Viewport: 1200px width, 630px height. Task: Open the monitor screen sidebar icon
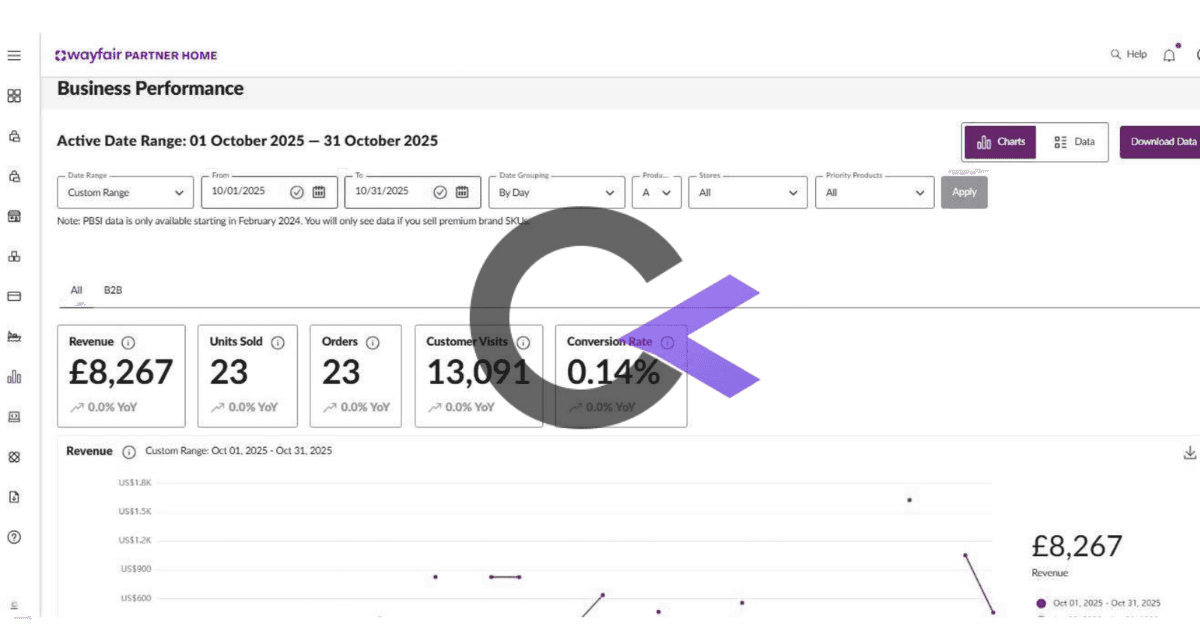coord(14,416)
